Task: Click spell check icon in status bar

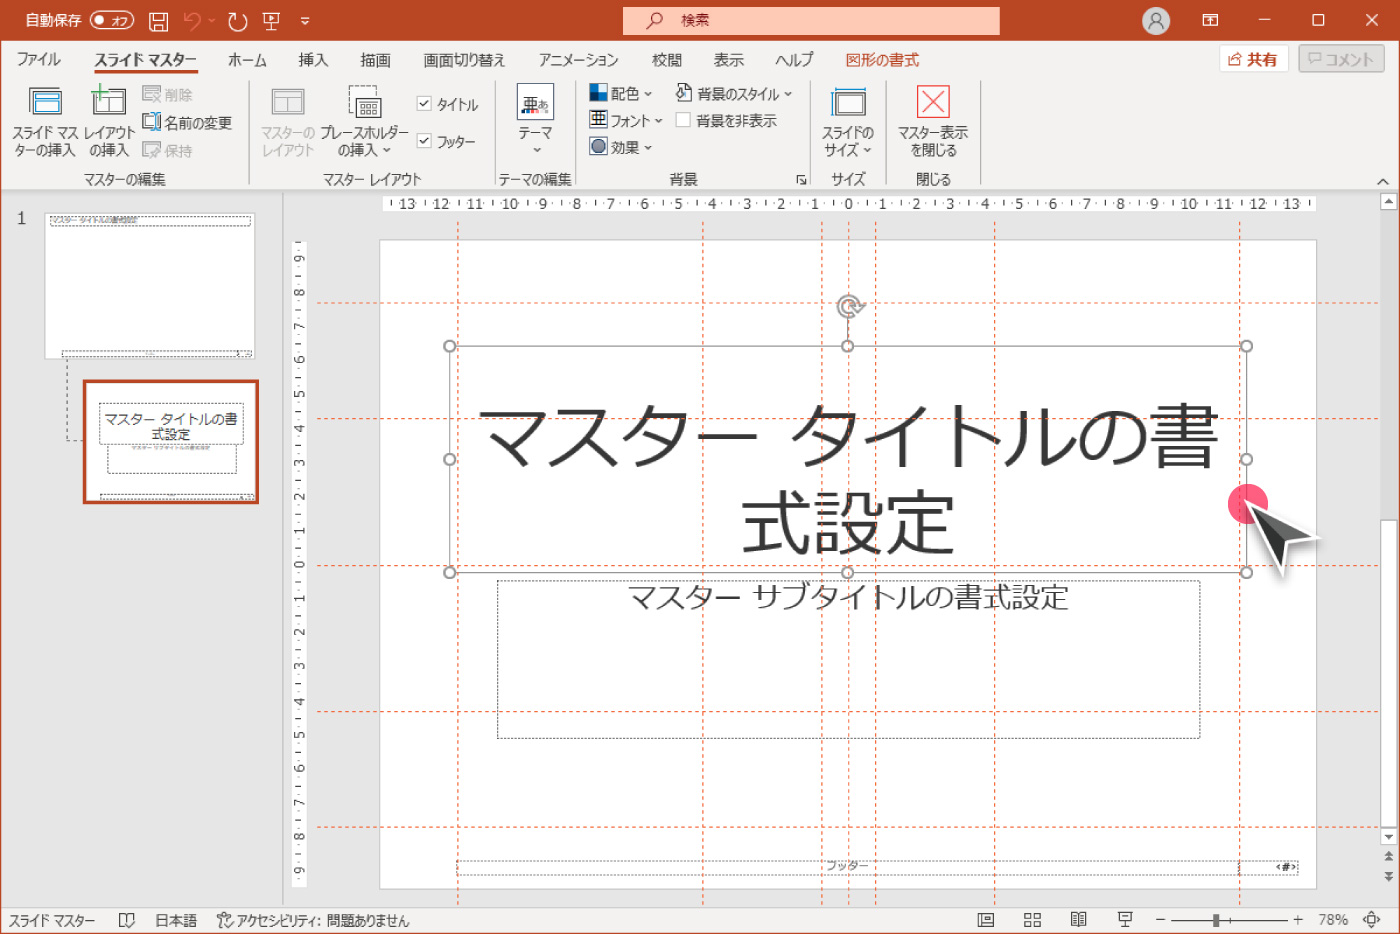Action: 127,920
